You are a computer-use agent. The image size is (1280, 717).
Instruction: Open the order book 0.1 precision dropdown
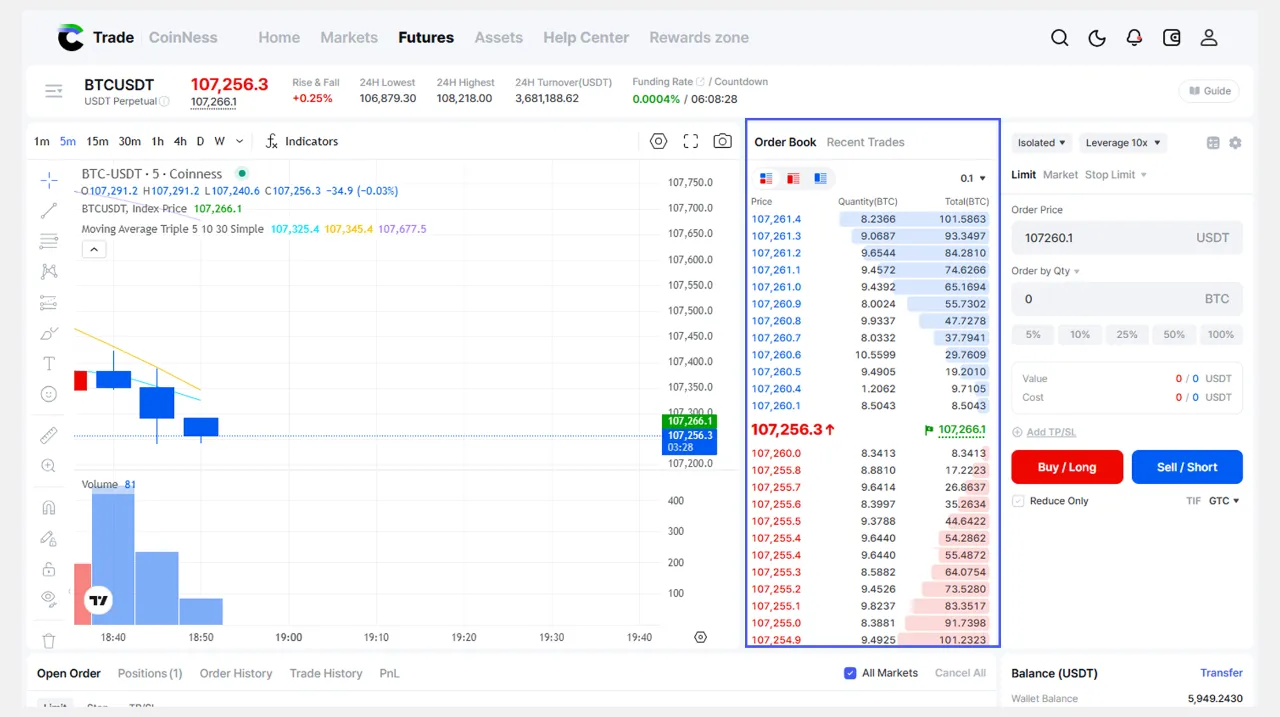point(973,179)
